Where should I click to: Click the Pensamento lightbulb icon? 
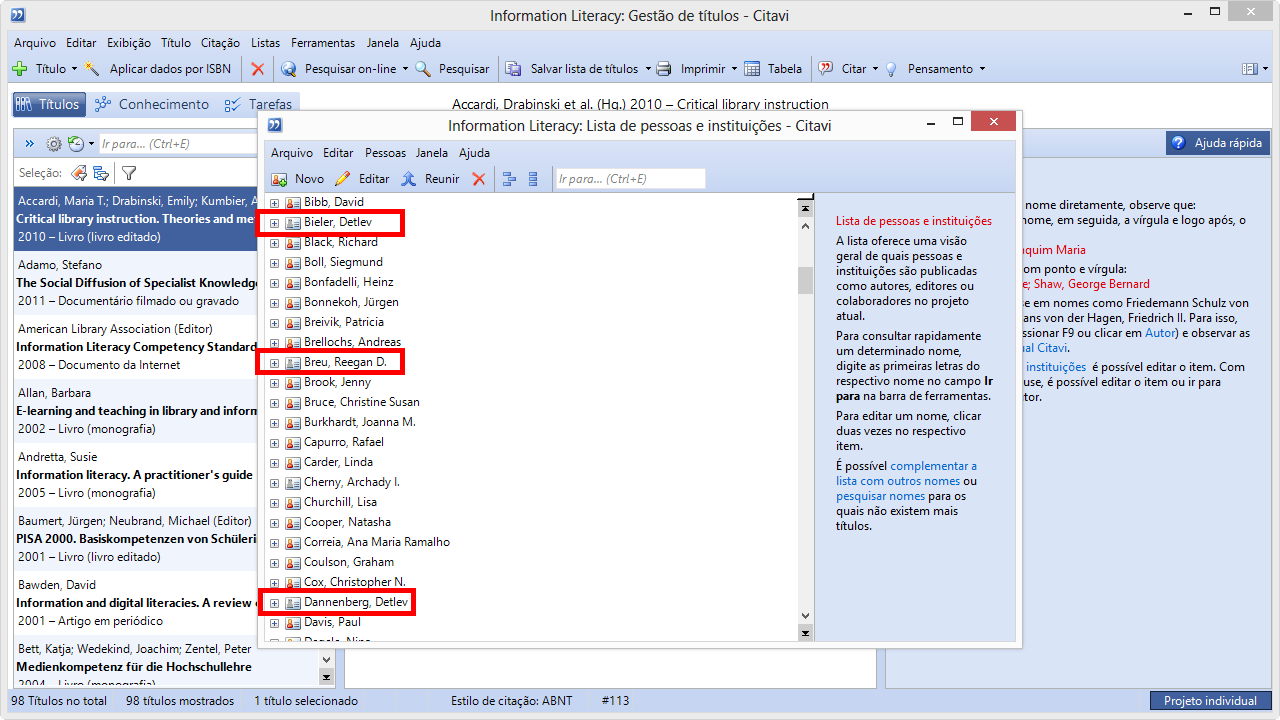click(891, 69)
